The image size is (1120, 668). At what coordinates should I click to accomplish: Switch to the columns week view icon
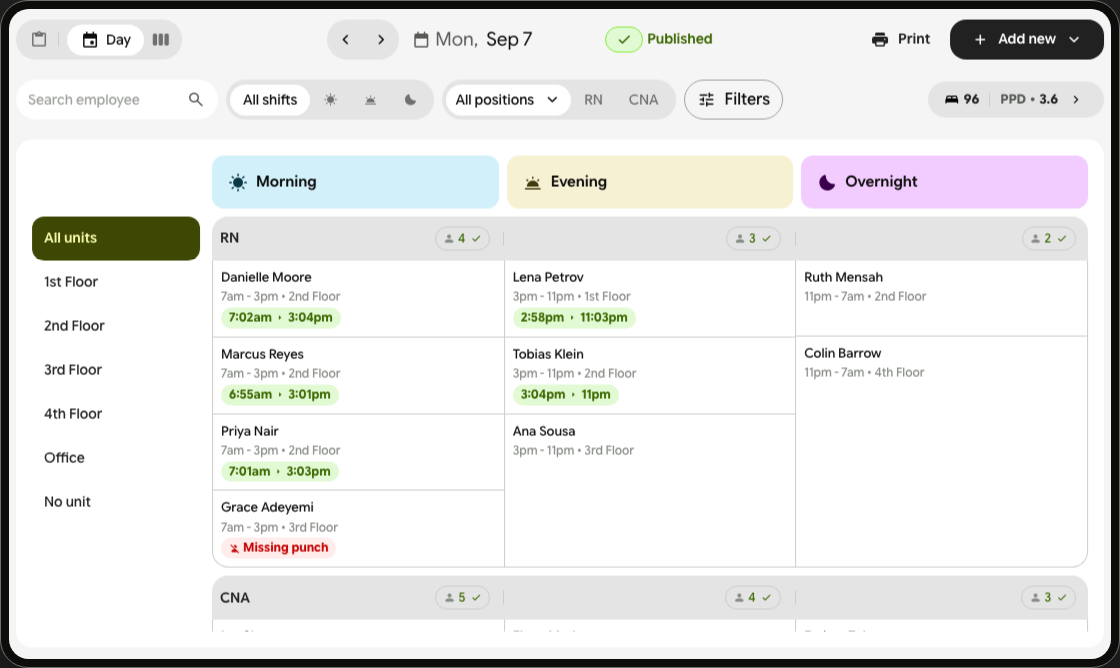(161, 39)
